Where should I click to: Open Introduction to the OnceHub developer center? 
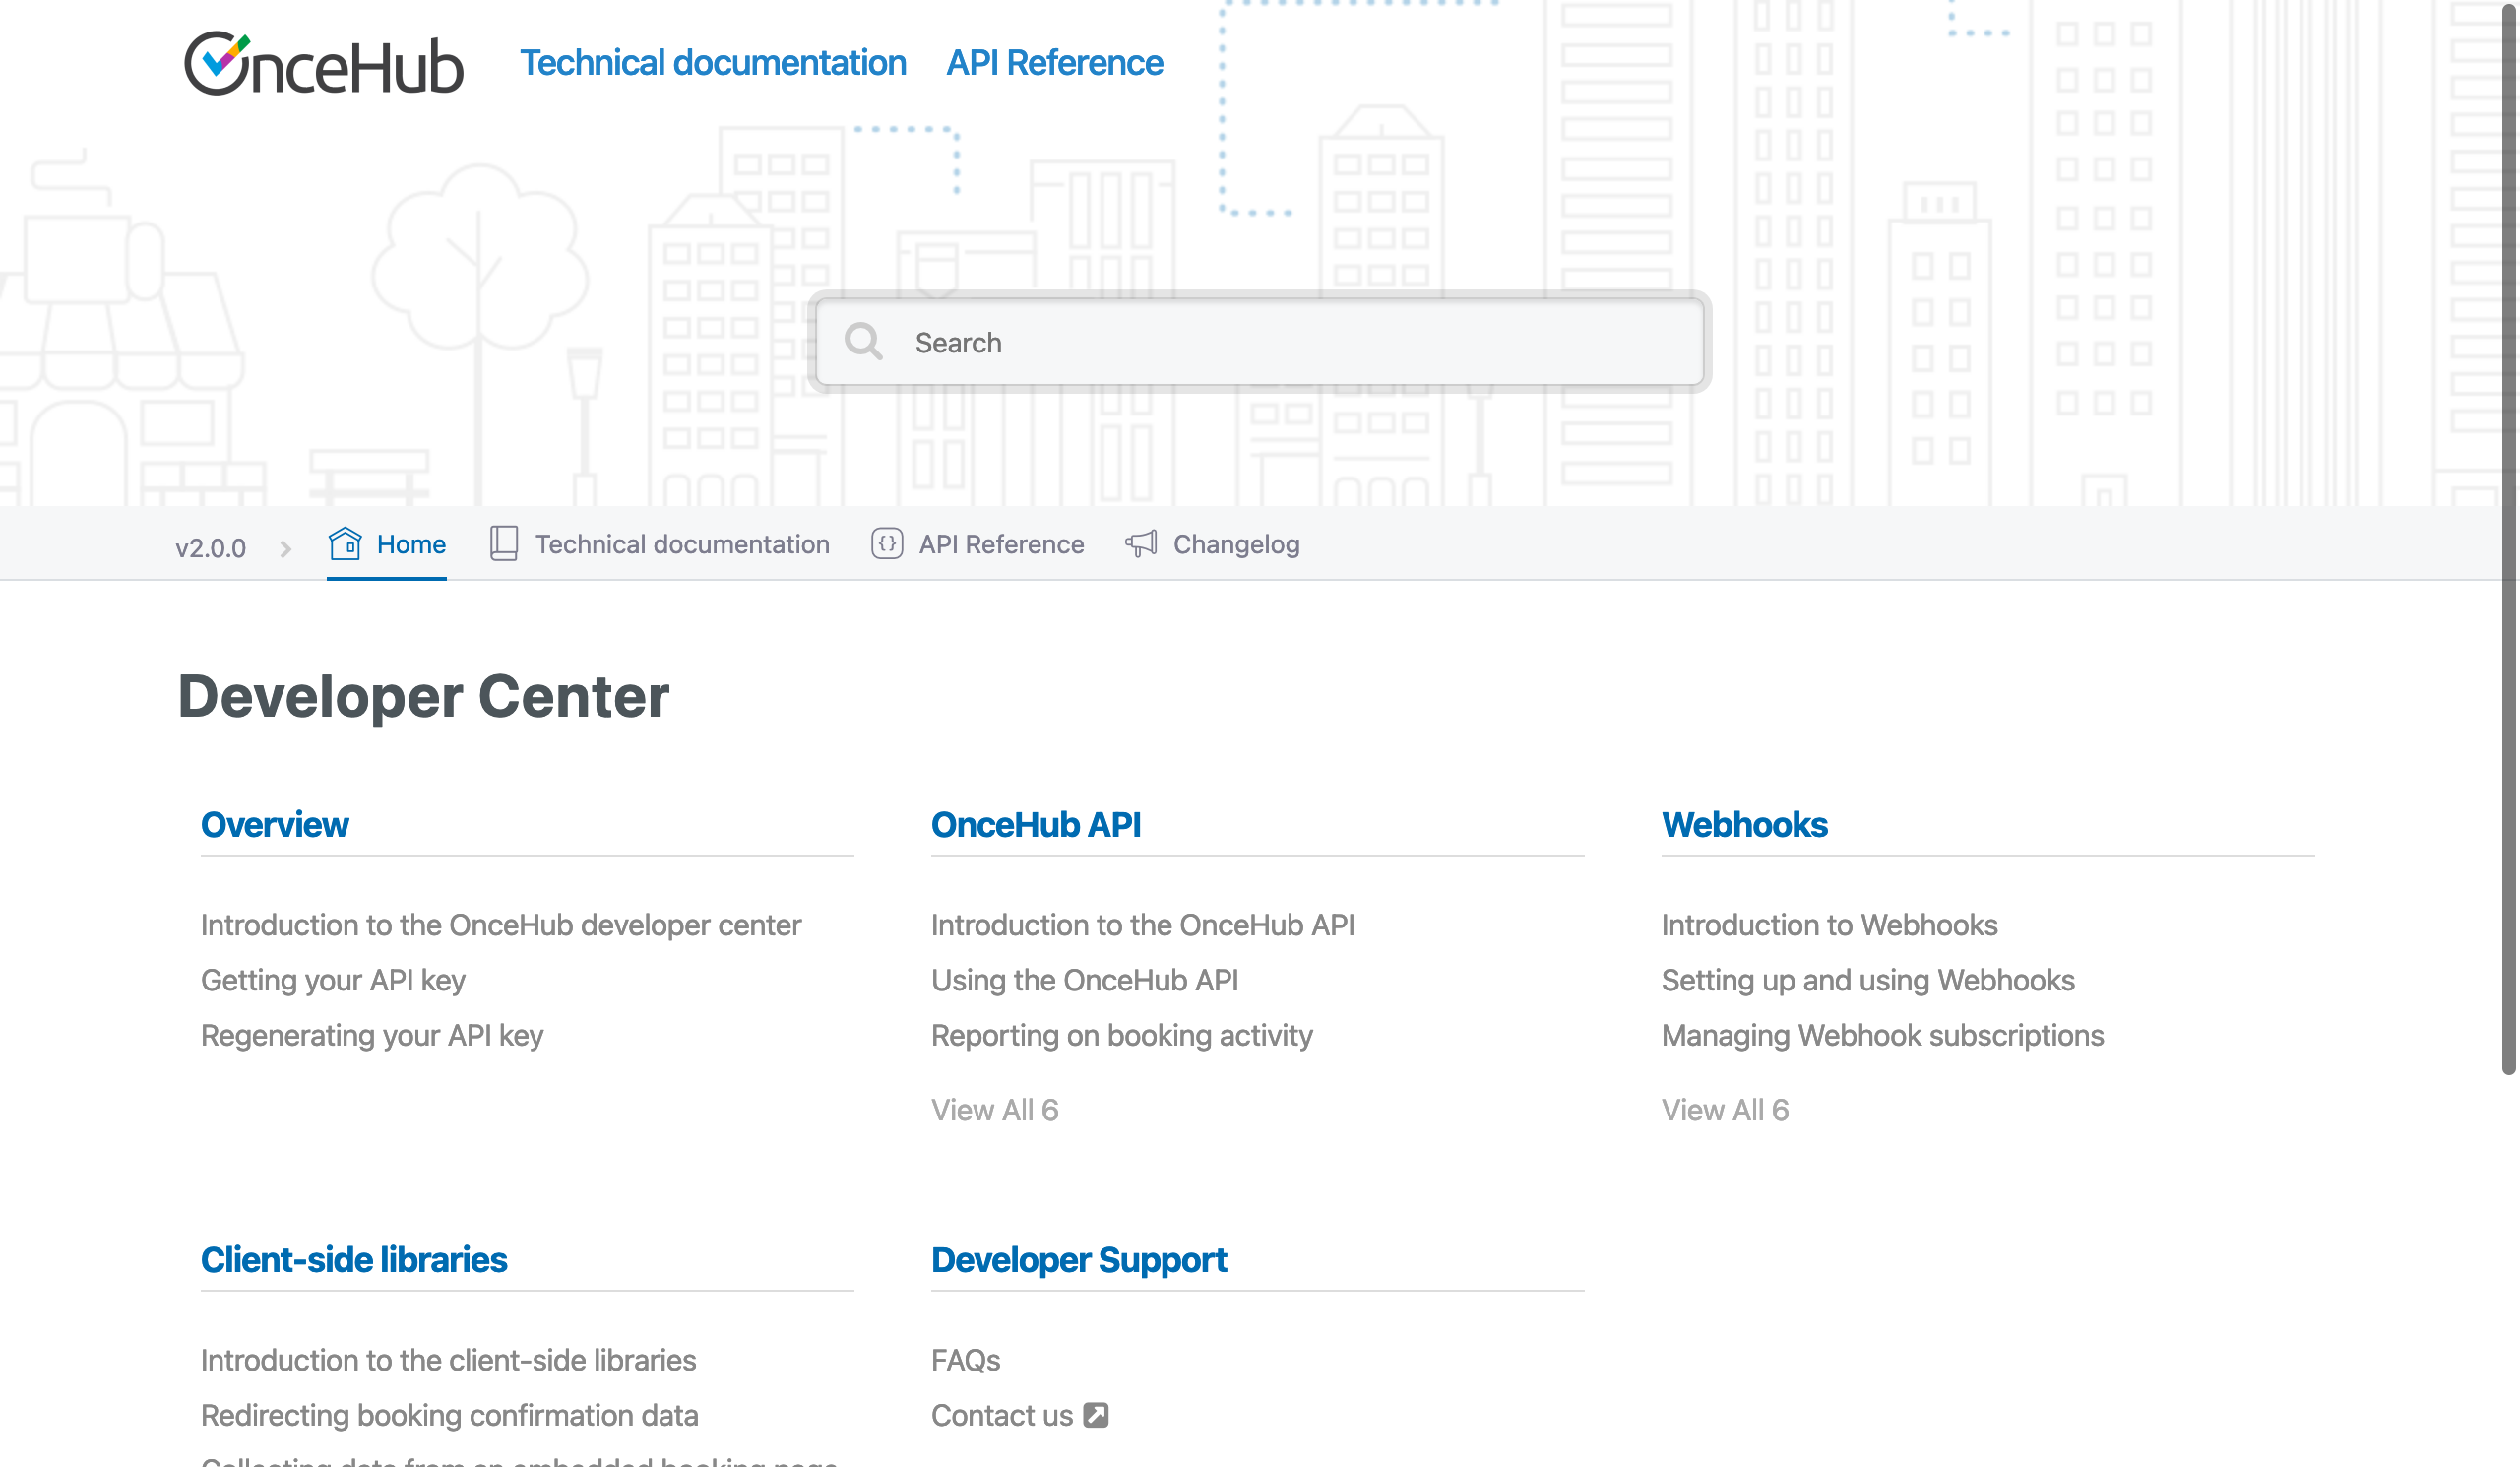(x=501, y=925)
